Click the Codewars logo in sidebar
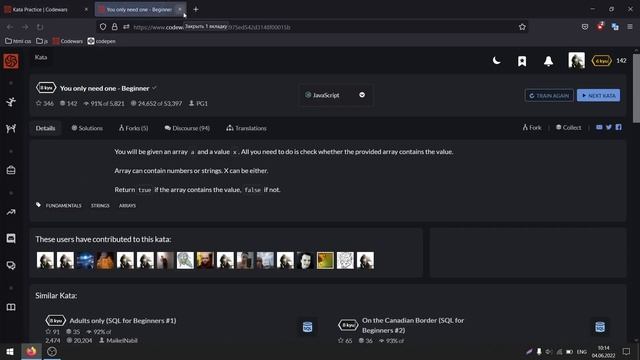Image resolution: width=640 pixels, height=360 pixels. tap(11, 61)
